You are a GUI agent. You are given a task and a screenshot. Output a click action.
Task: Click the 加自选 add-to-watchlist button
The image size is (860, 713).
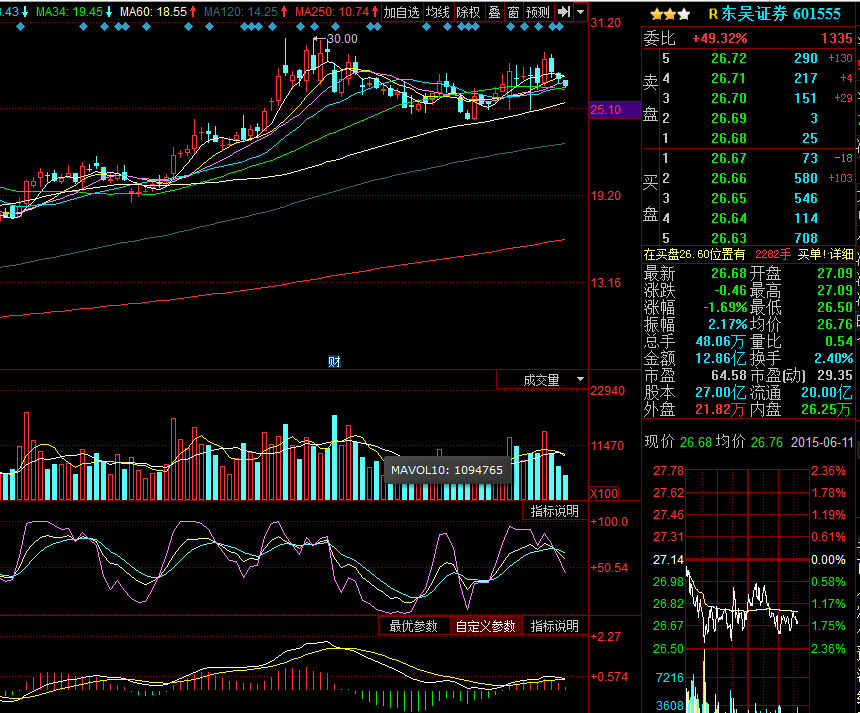click(x=401, y=12)
